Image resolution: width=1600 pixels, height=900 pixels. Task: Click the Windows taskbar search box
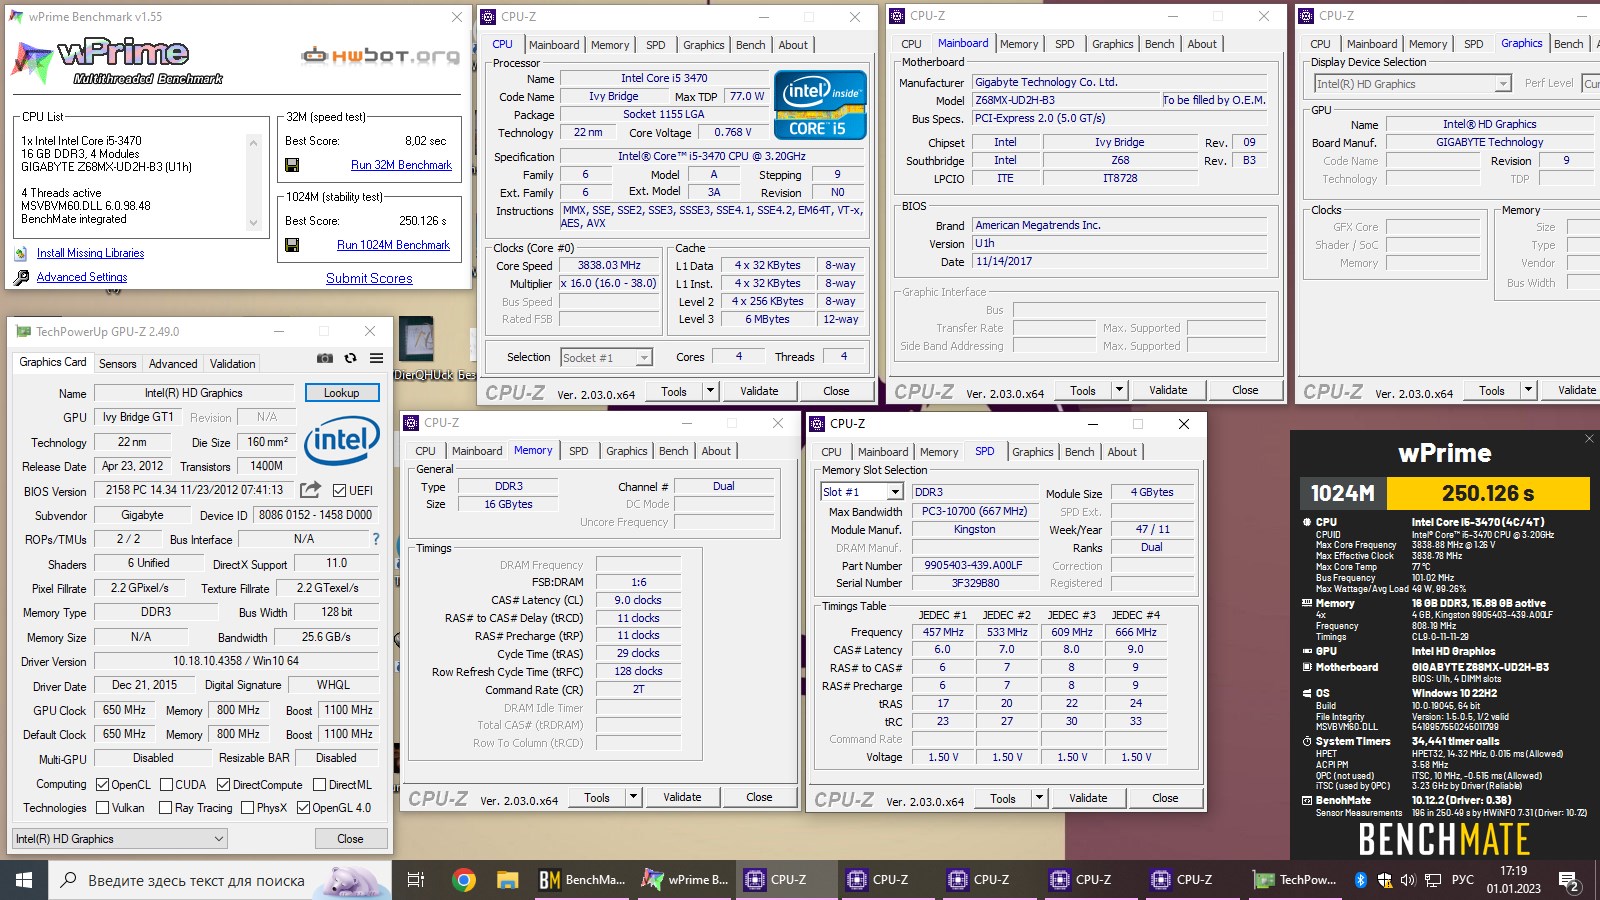pyautogui.click(x=218, y=880)
